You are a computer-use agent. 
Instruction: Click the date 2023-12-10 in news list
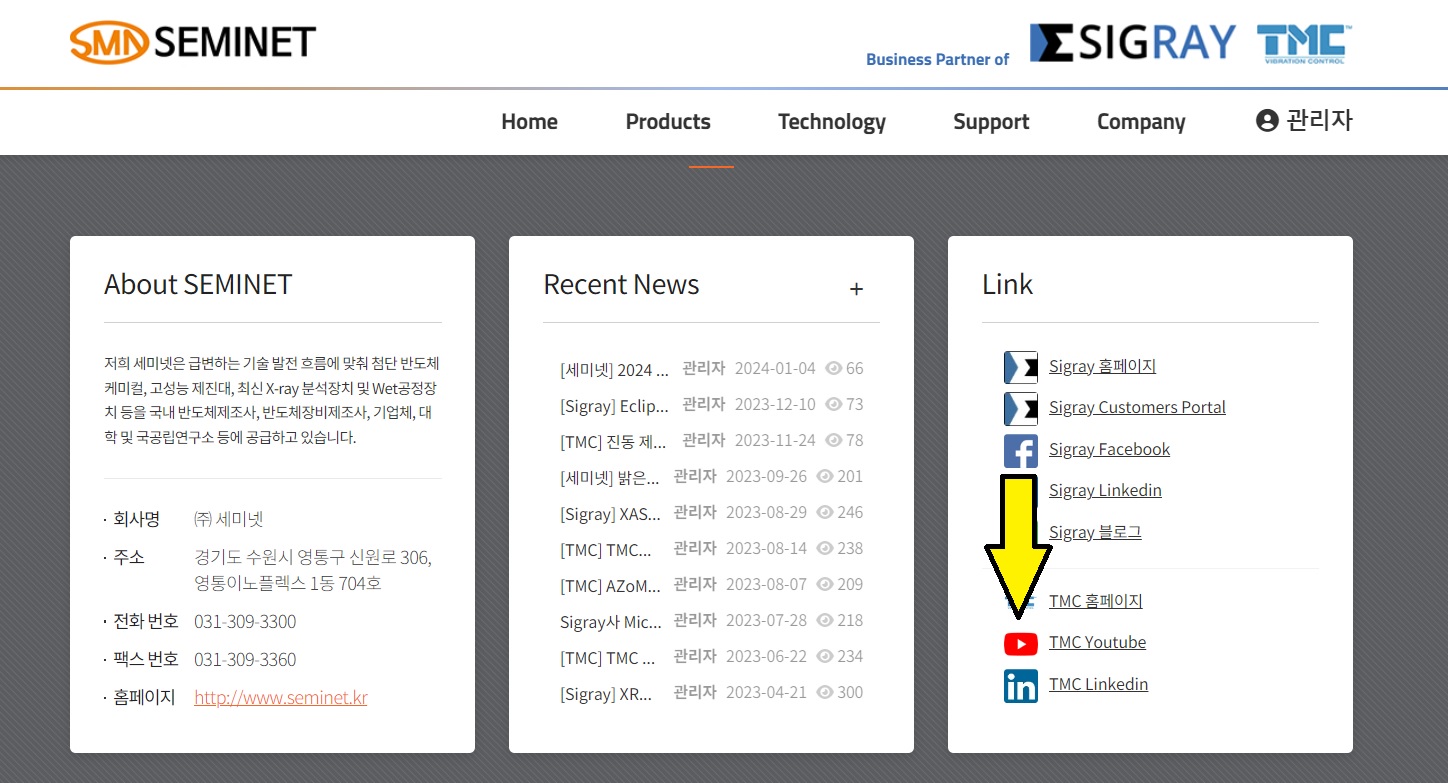point(775,404)
